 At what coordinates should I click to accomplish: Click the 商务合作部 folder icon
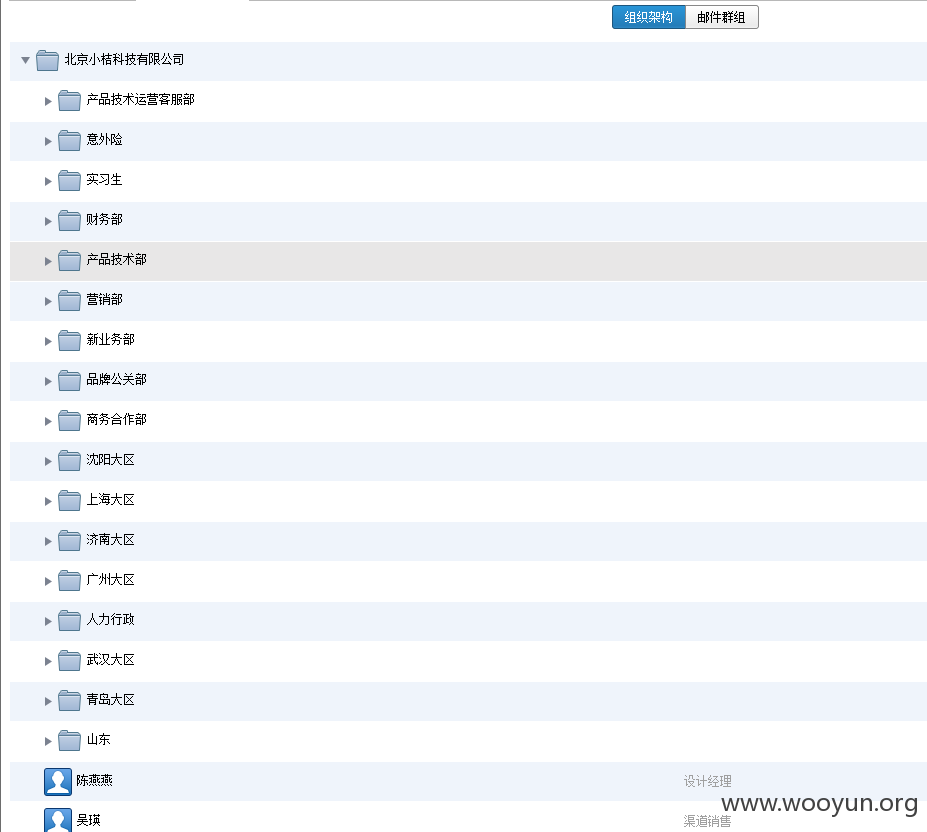point(69,420)
